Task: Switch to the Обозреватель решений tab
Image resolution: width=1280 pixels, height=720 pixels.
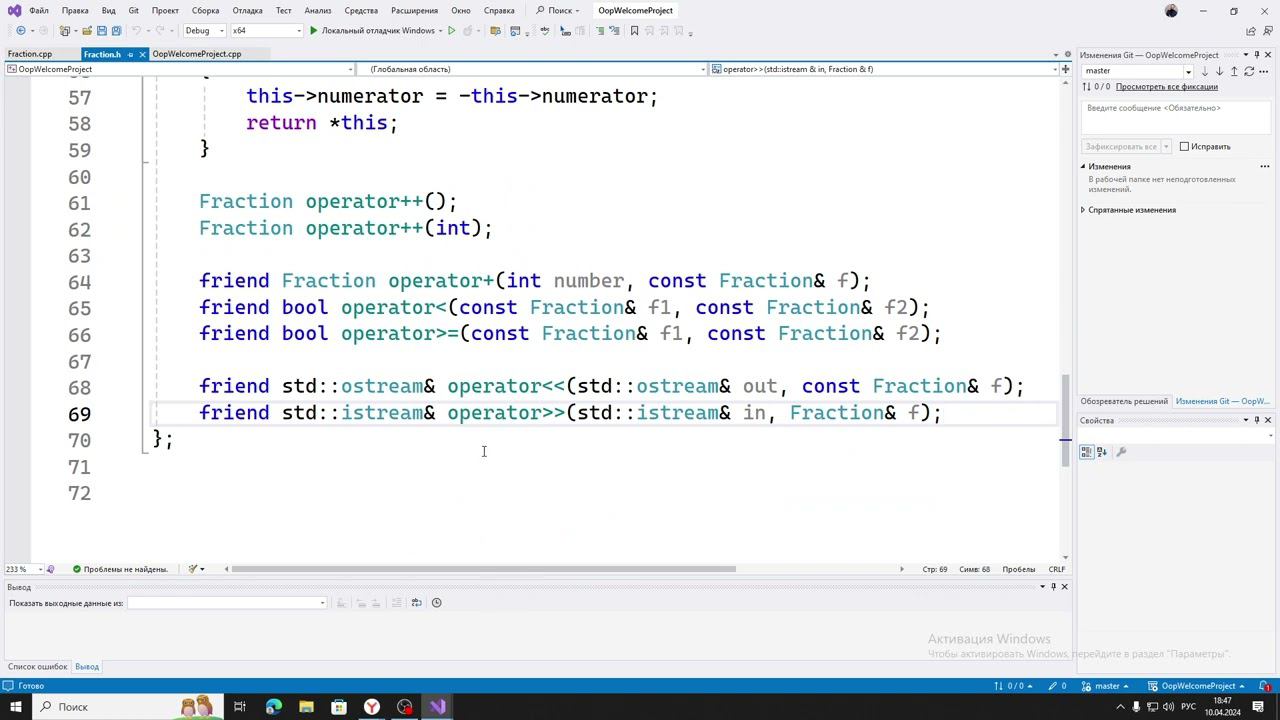Action: tap(1124, 401)
